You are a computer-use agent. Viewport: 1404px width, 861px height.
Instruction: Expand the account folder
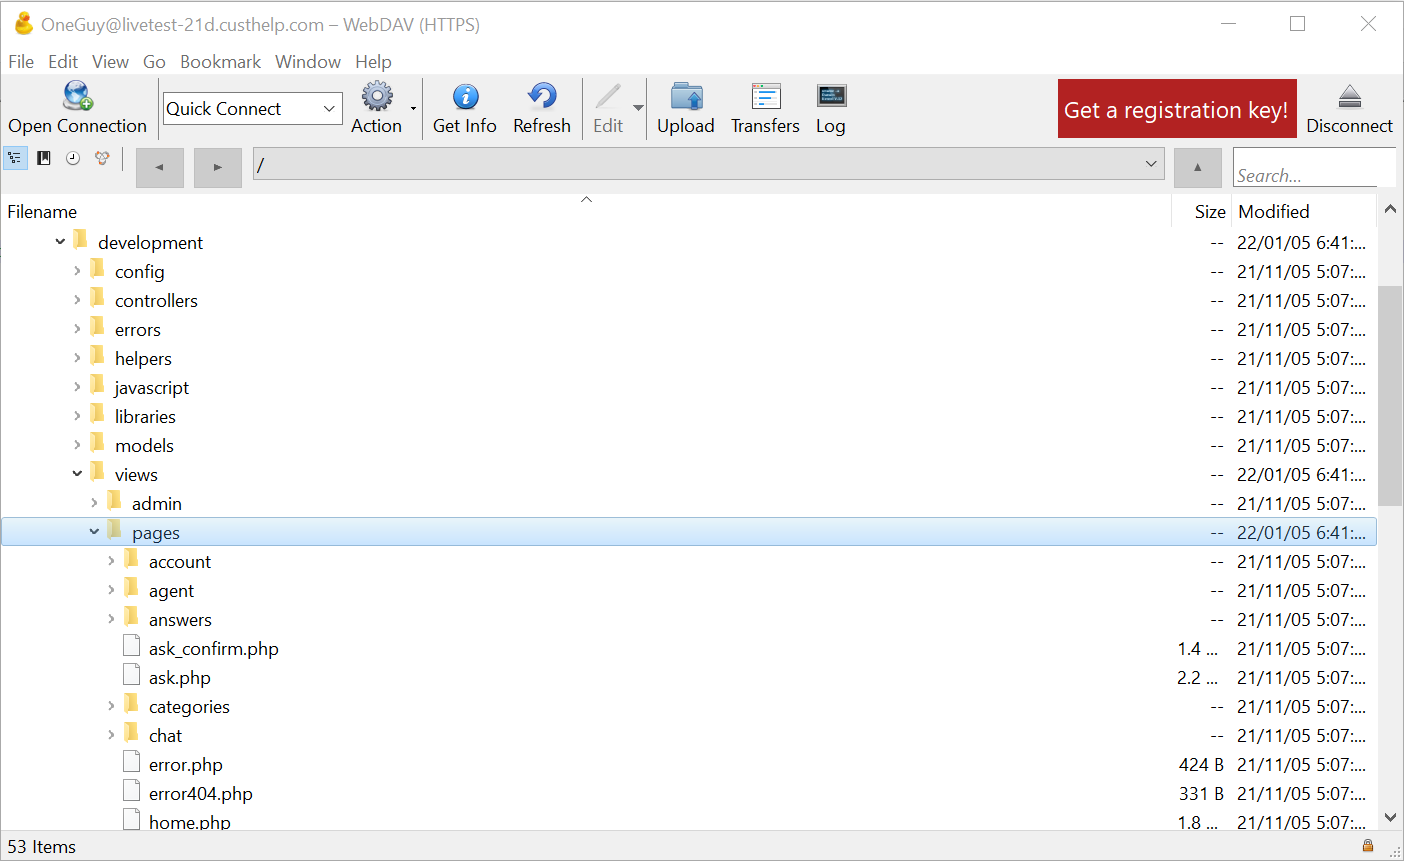coord(111,560)
